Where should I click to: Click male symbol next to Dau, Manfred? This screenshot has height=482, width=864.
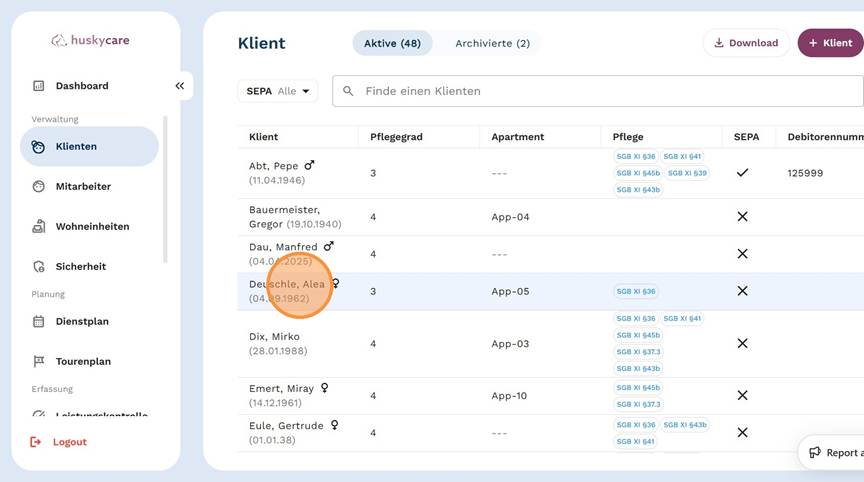[328, 246]
